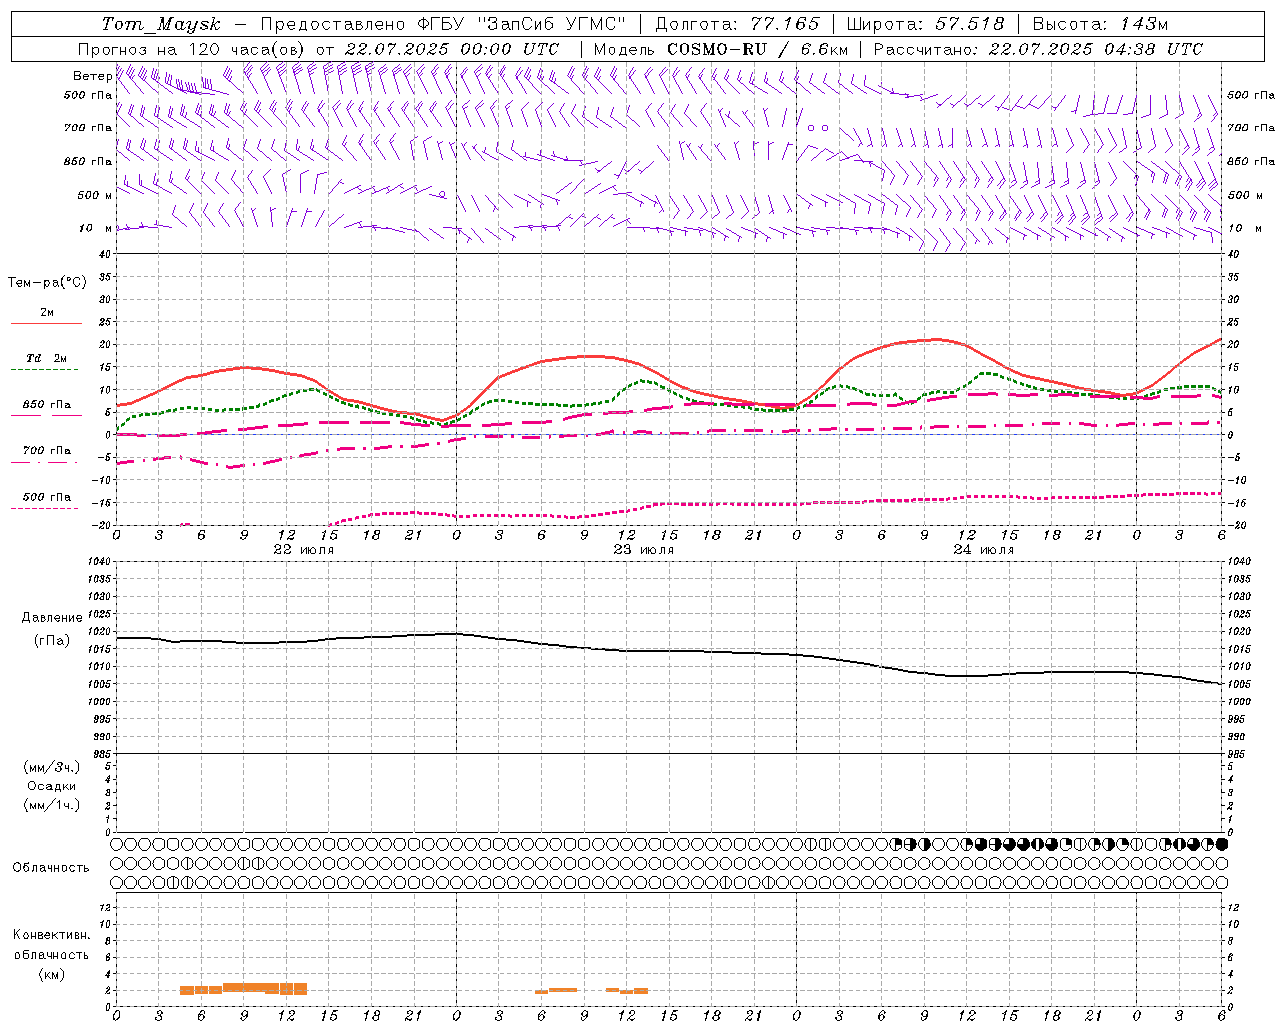Click the (мм/1ч.) unit label
1280x1024 pixels.
tap(51, 805)
